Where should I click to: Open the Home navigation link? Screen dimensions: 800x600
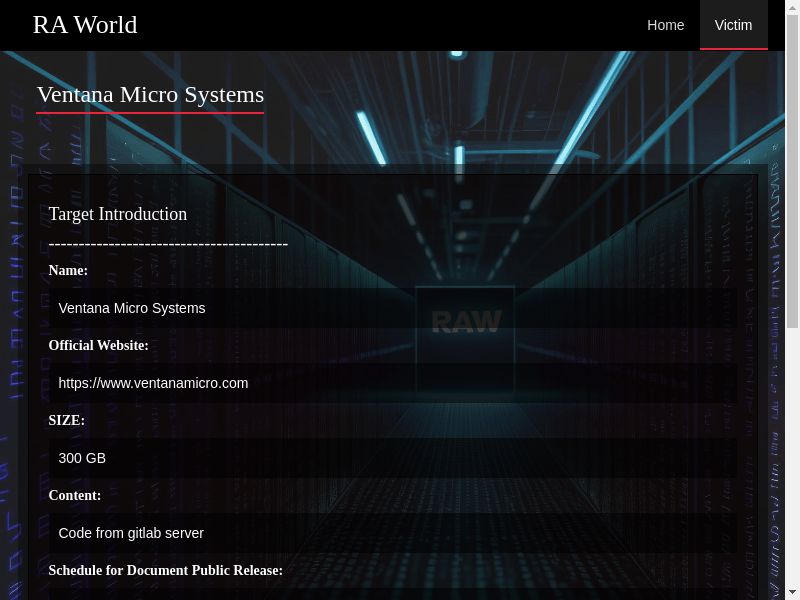[x=665, y=25]
